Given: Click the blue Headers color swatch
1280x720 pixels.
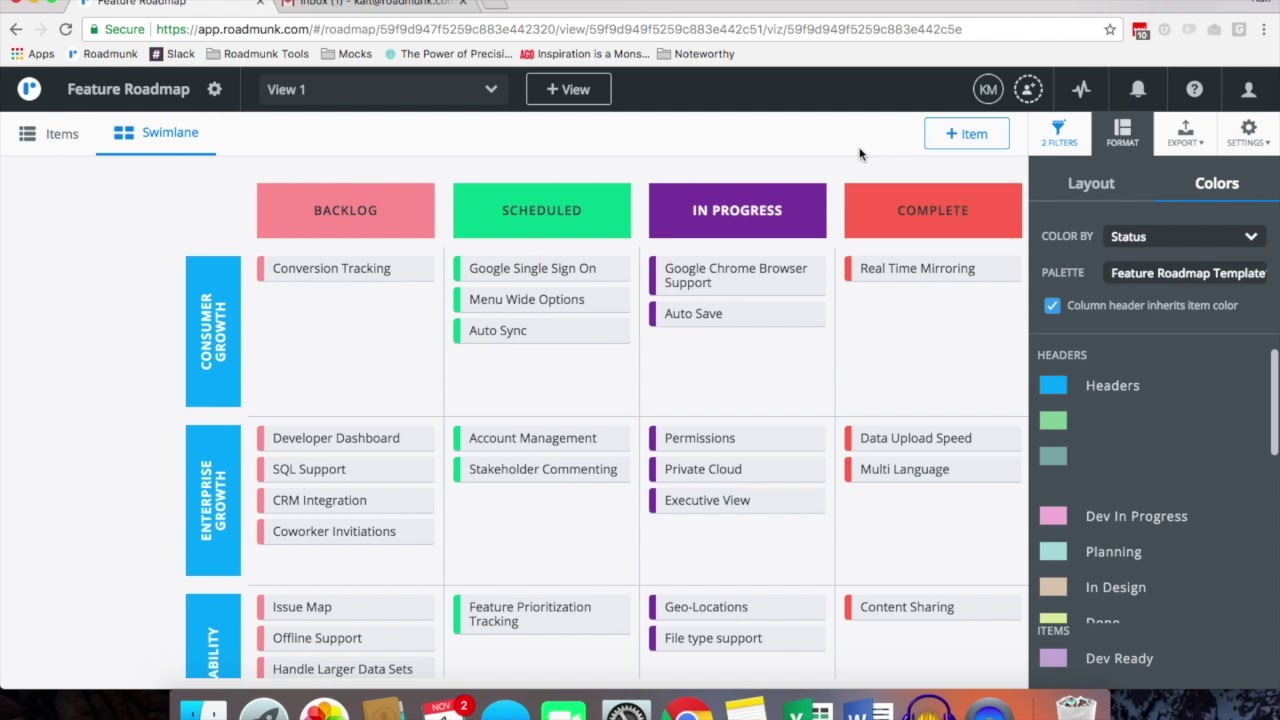Looking at the screenshot, I should [x=1053, y=385].
